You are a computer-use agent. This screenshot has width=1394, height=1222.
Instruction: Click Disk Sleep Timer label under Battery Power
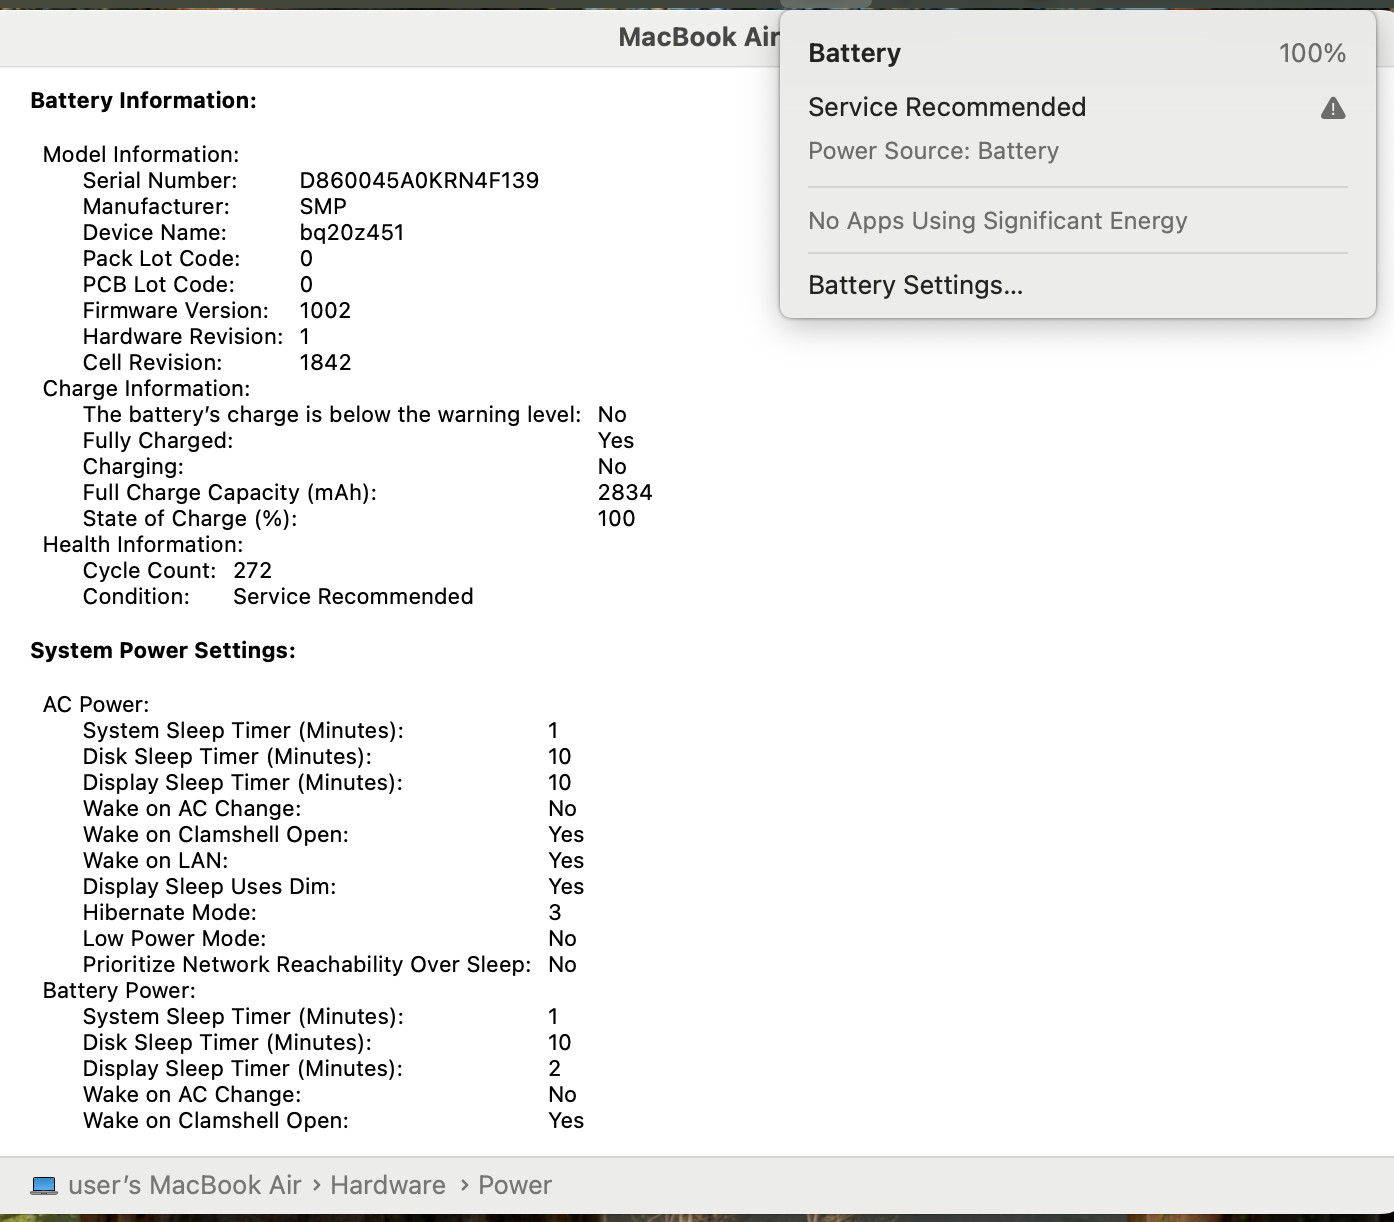click(227, 1043)
